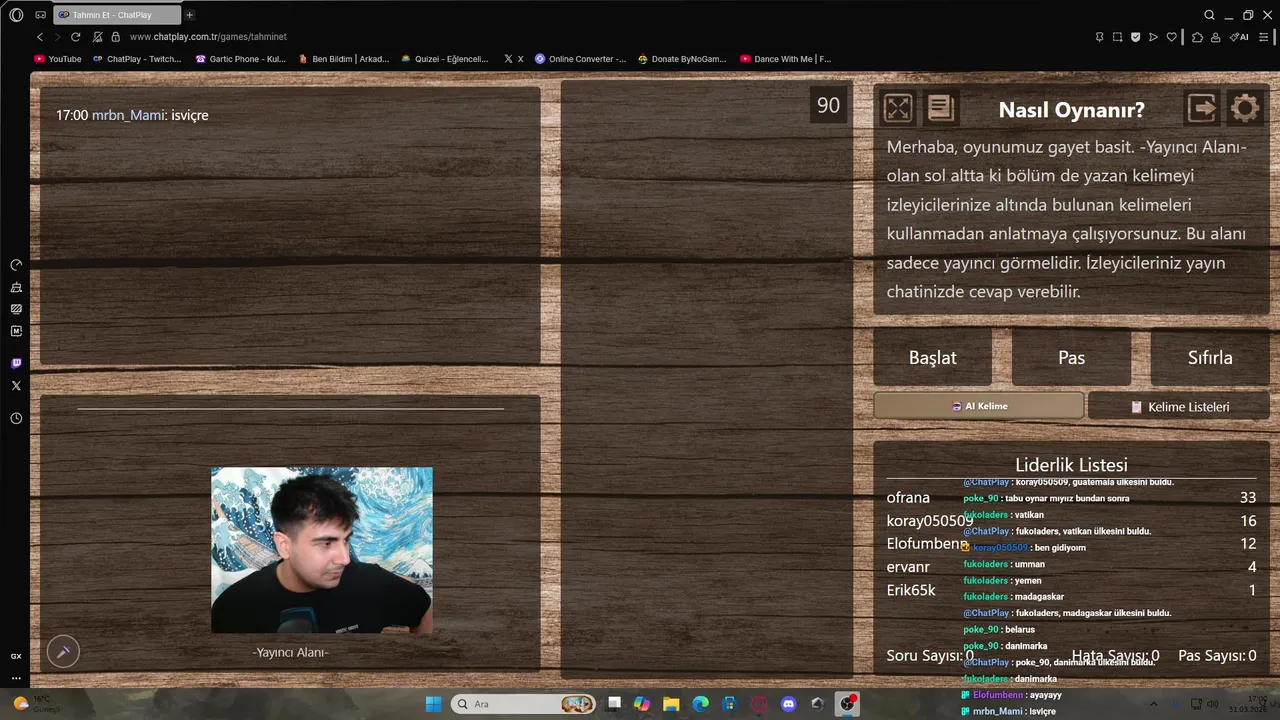The height and width of the screenshot is (720, 1280).
Task: Open game settings gear icon
Action: pos(1245,108)
